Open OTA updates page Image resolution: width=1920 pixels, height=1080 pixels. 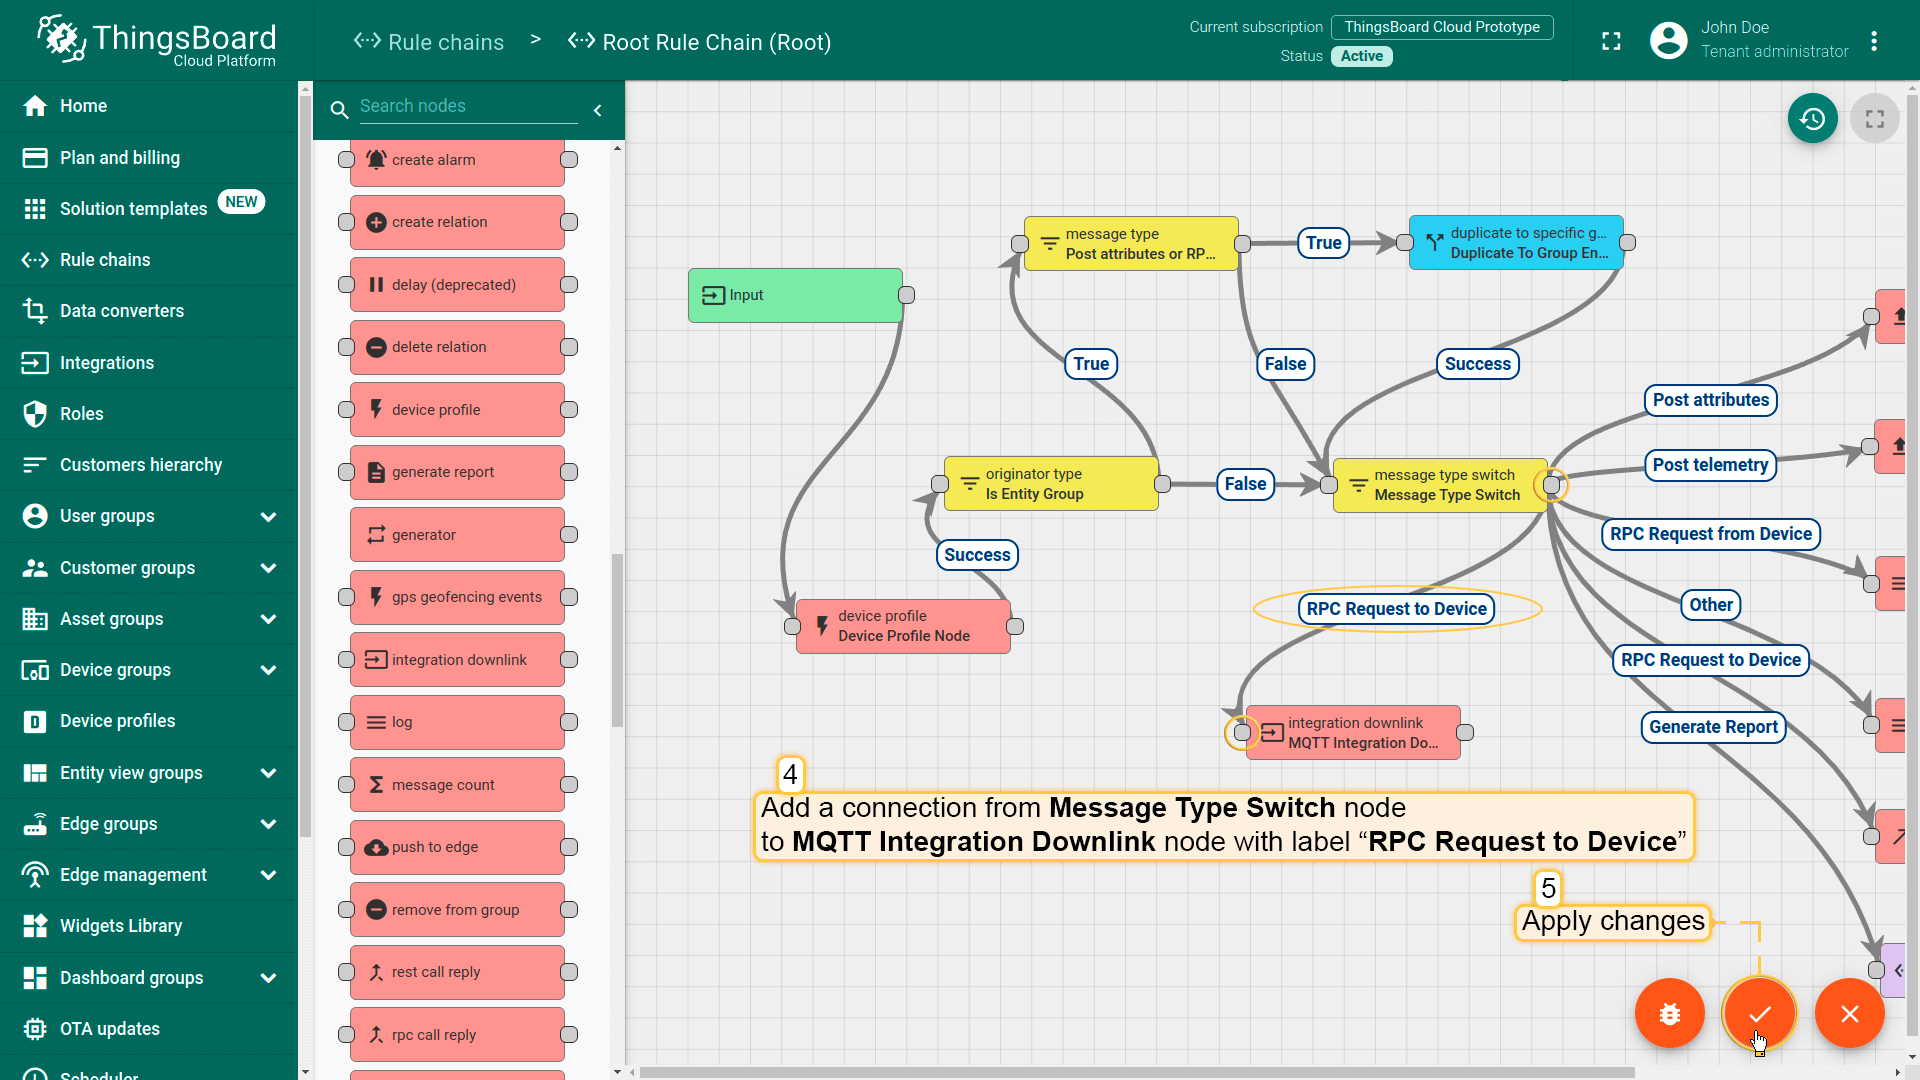[x=149, y=1029]
